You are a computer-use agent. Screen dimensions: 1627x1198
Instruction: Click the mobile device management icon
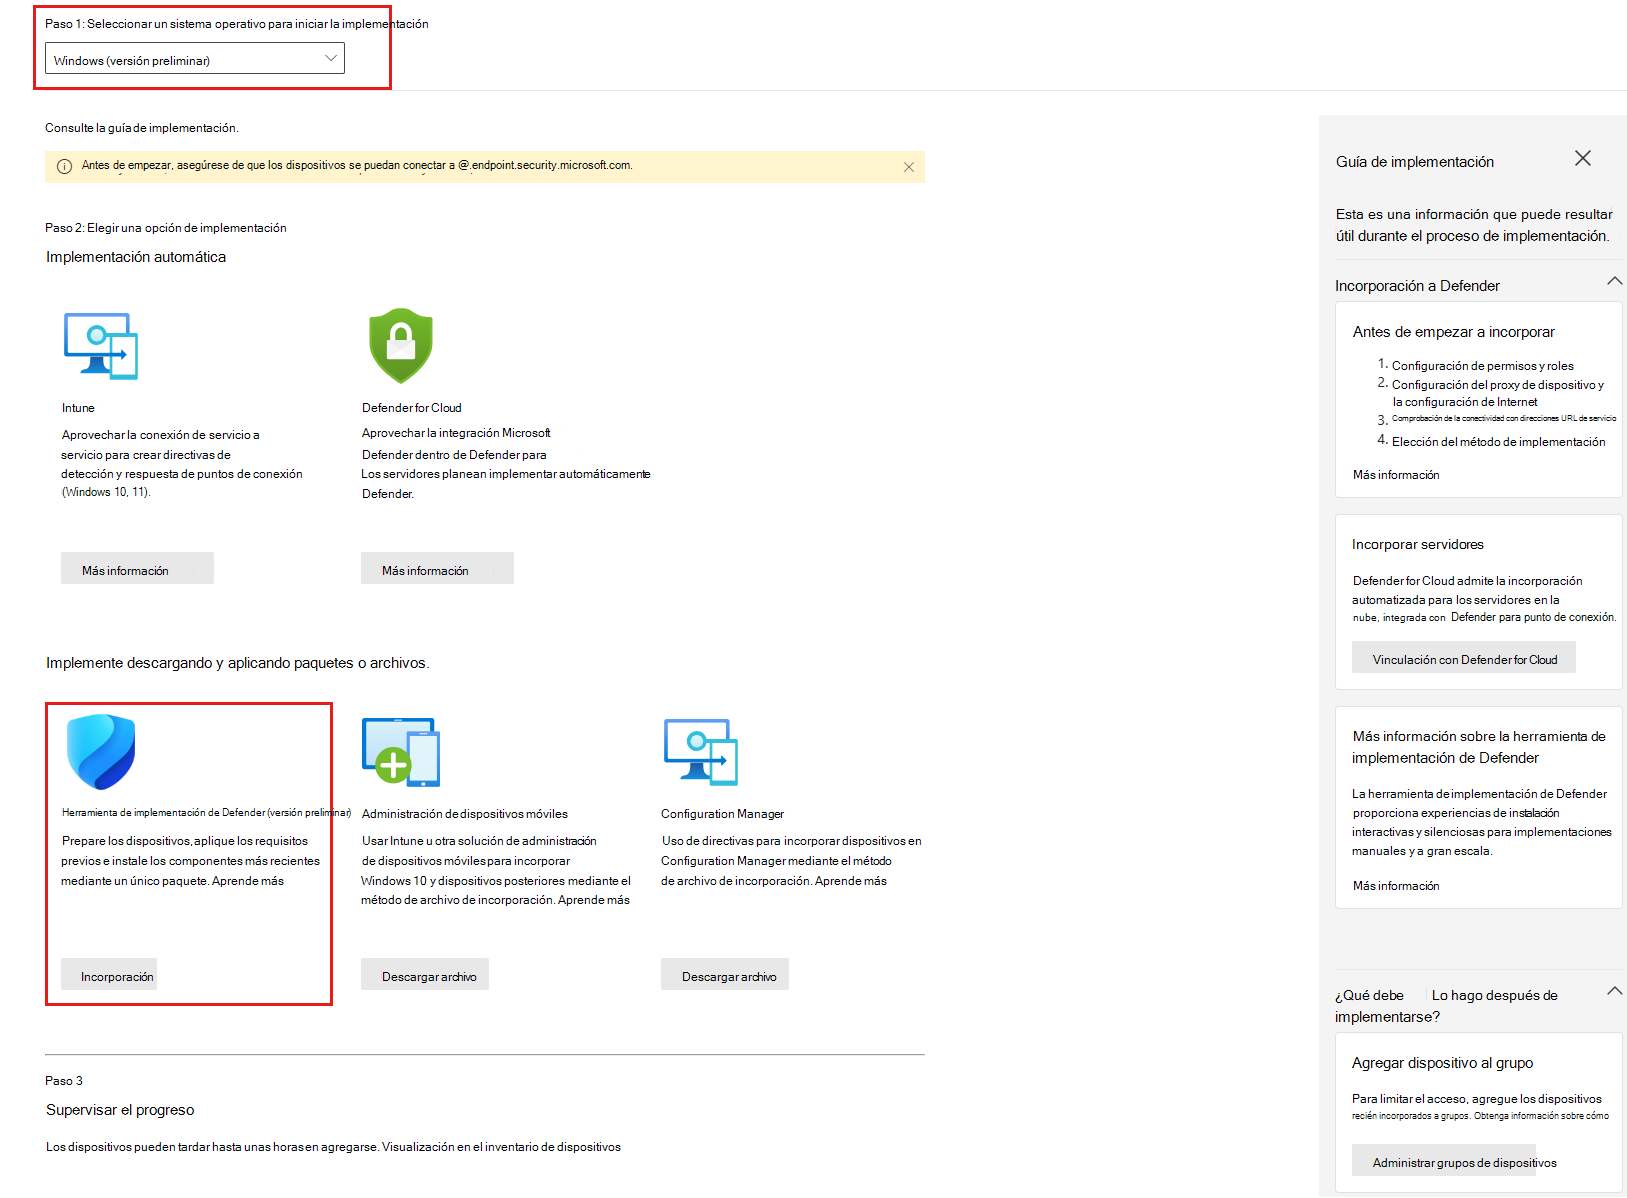click(401, 752)
